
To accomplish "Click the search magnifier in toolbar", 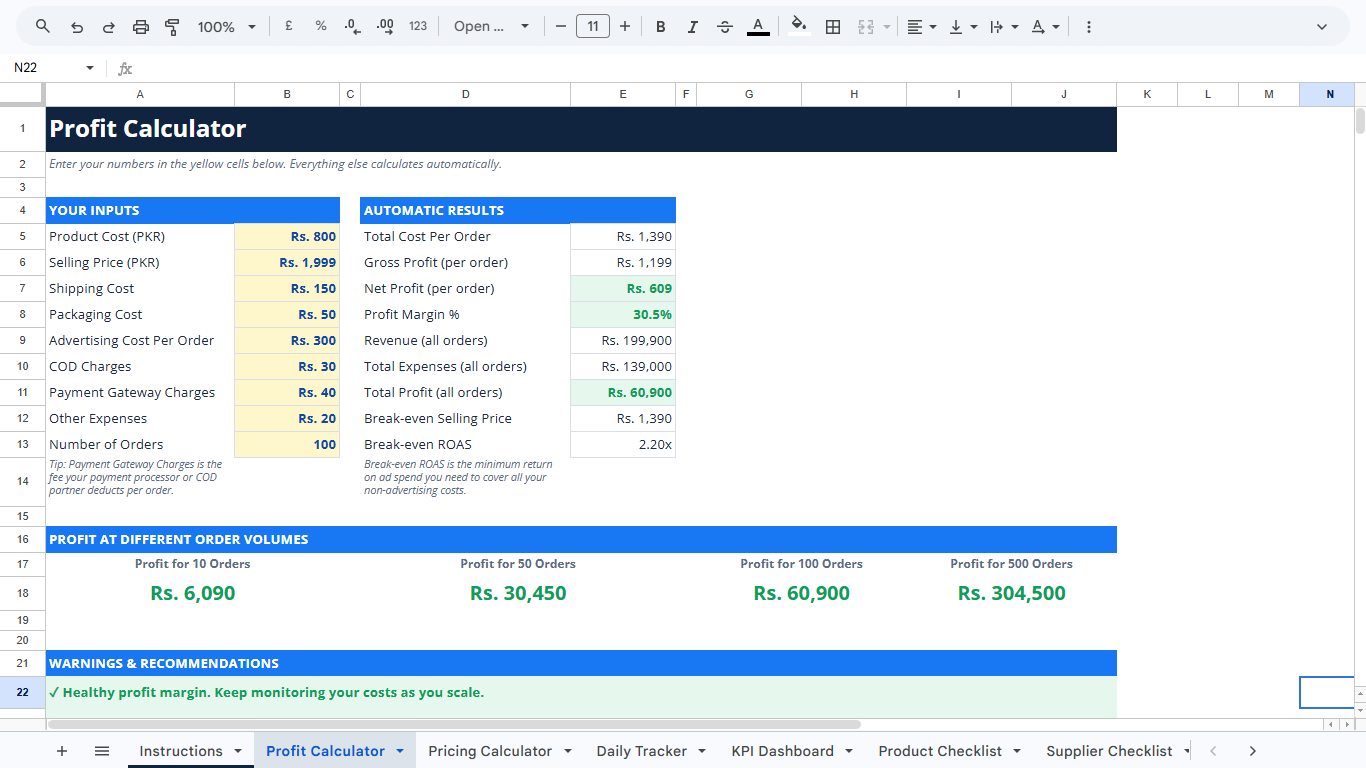I will coord(43,27).
